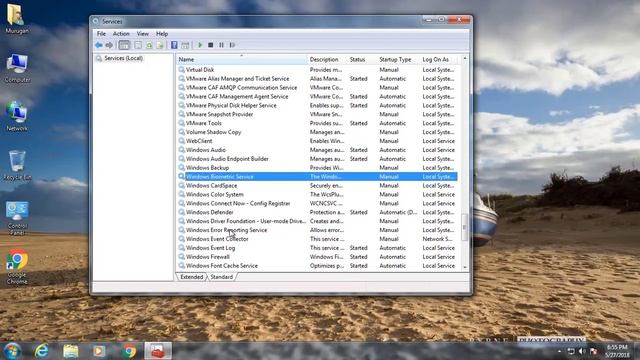Select the Virtual Disk service
Screen dimensions: 640x360
pos(317,70)
